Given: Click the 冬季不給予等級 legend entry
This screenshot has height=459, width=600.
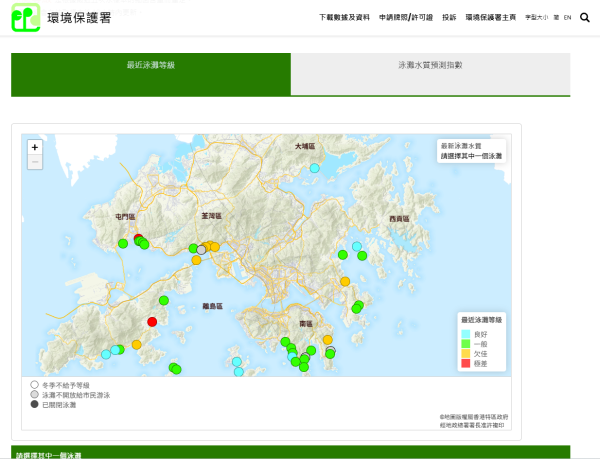Looking at the screenshot, I should 60,385.
